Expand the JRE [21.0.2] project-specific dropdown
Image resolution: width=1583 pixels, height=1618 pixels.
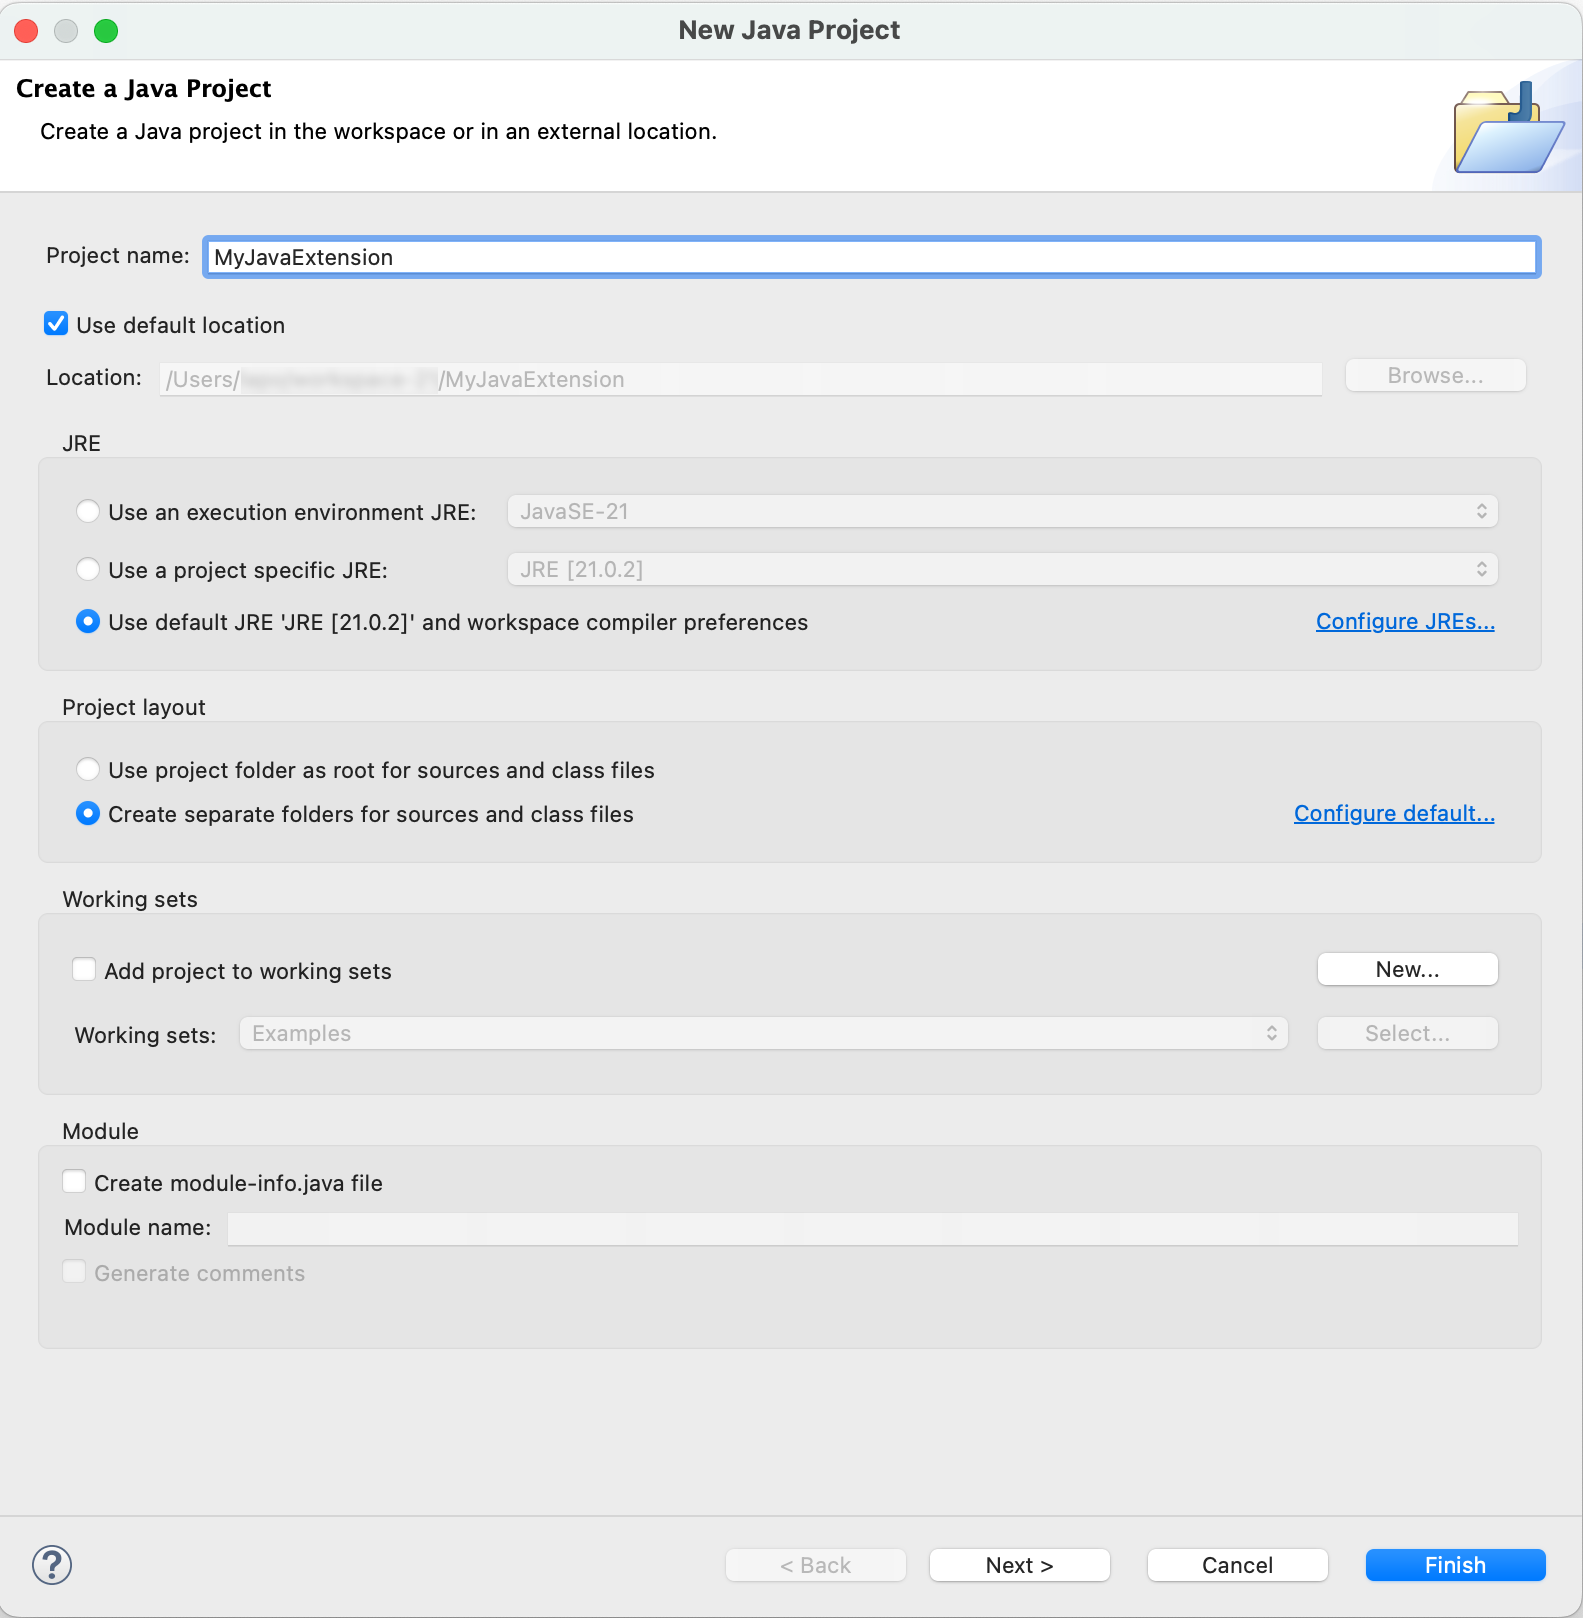(x=1002, y=570)
